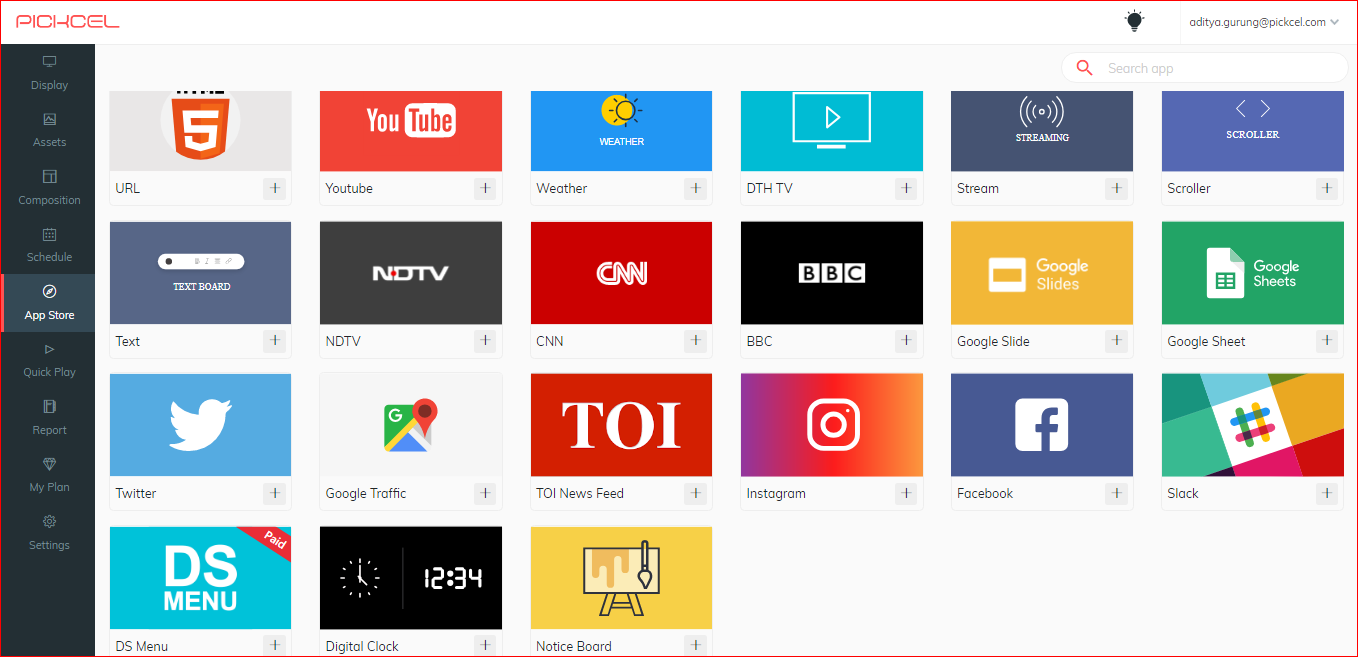The image size is (1358, 657).
Task: Select the Streaming app thumbnail
Action: click(x=1042, y=131)
